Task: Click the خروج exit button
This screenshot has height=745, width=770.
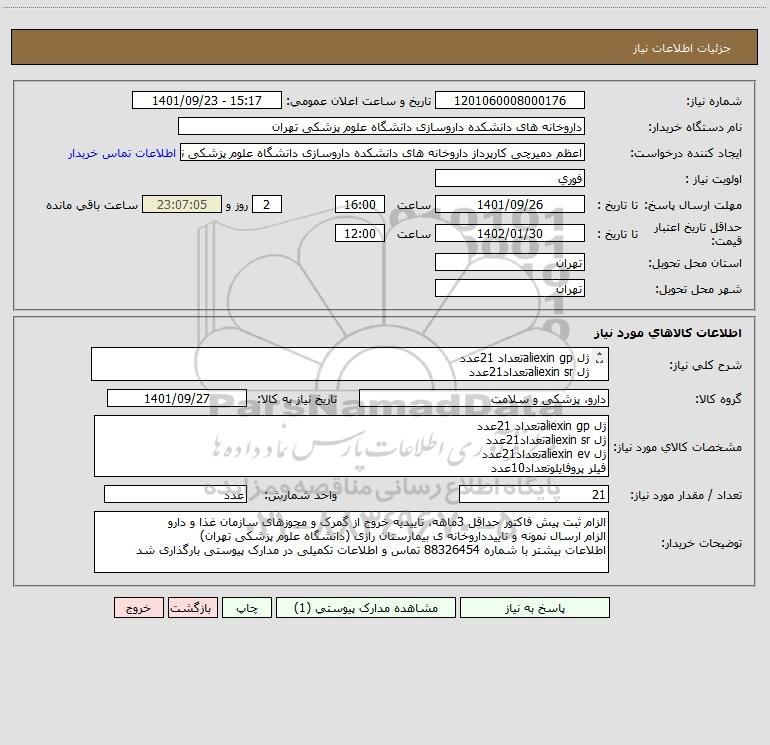Action: 138,608
